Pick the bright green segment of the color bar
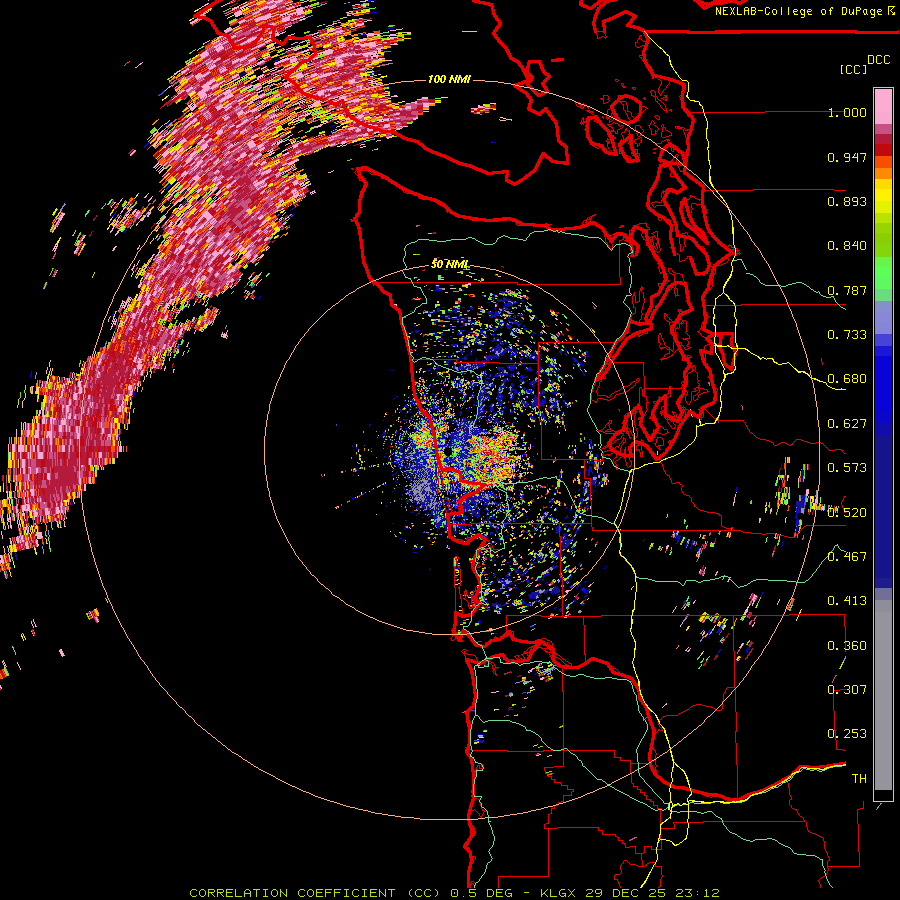The height and width of the screenshot is (900, 900). tap(883, 273)
